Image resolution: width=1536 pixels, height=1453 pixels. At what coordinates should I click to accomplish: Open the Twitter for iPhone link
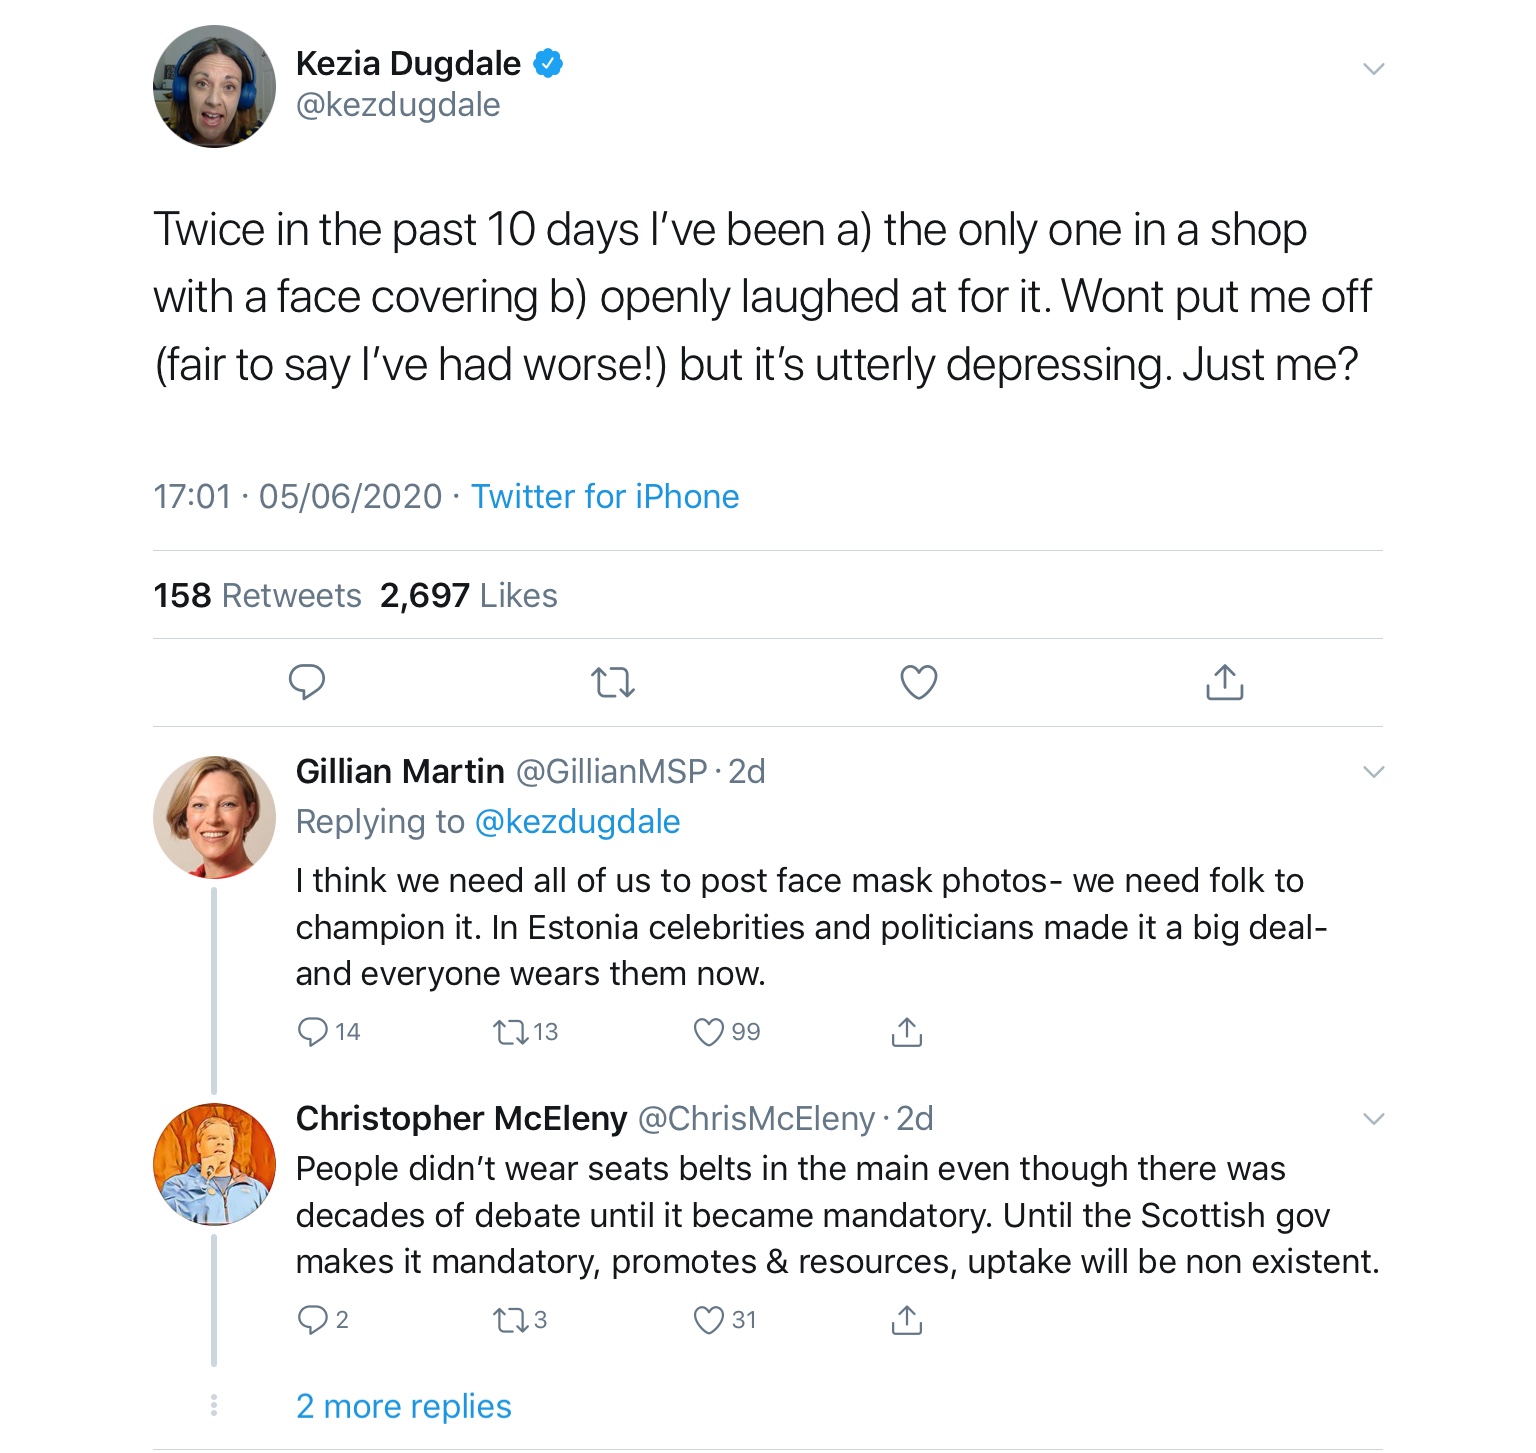[x=605, y=496]
